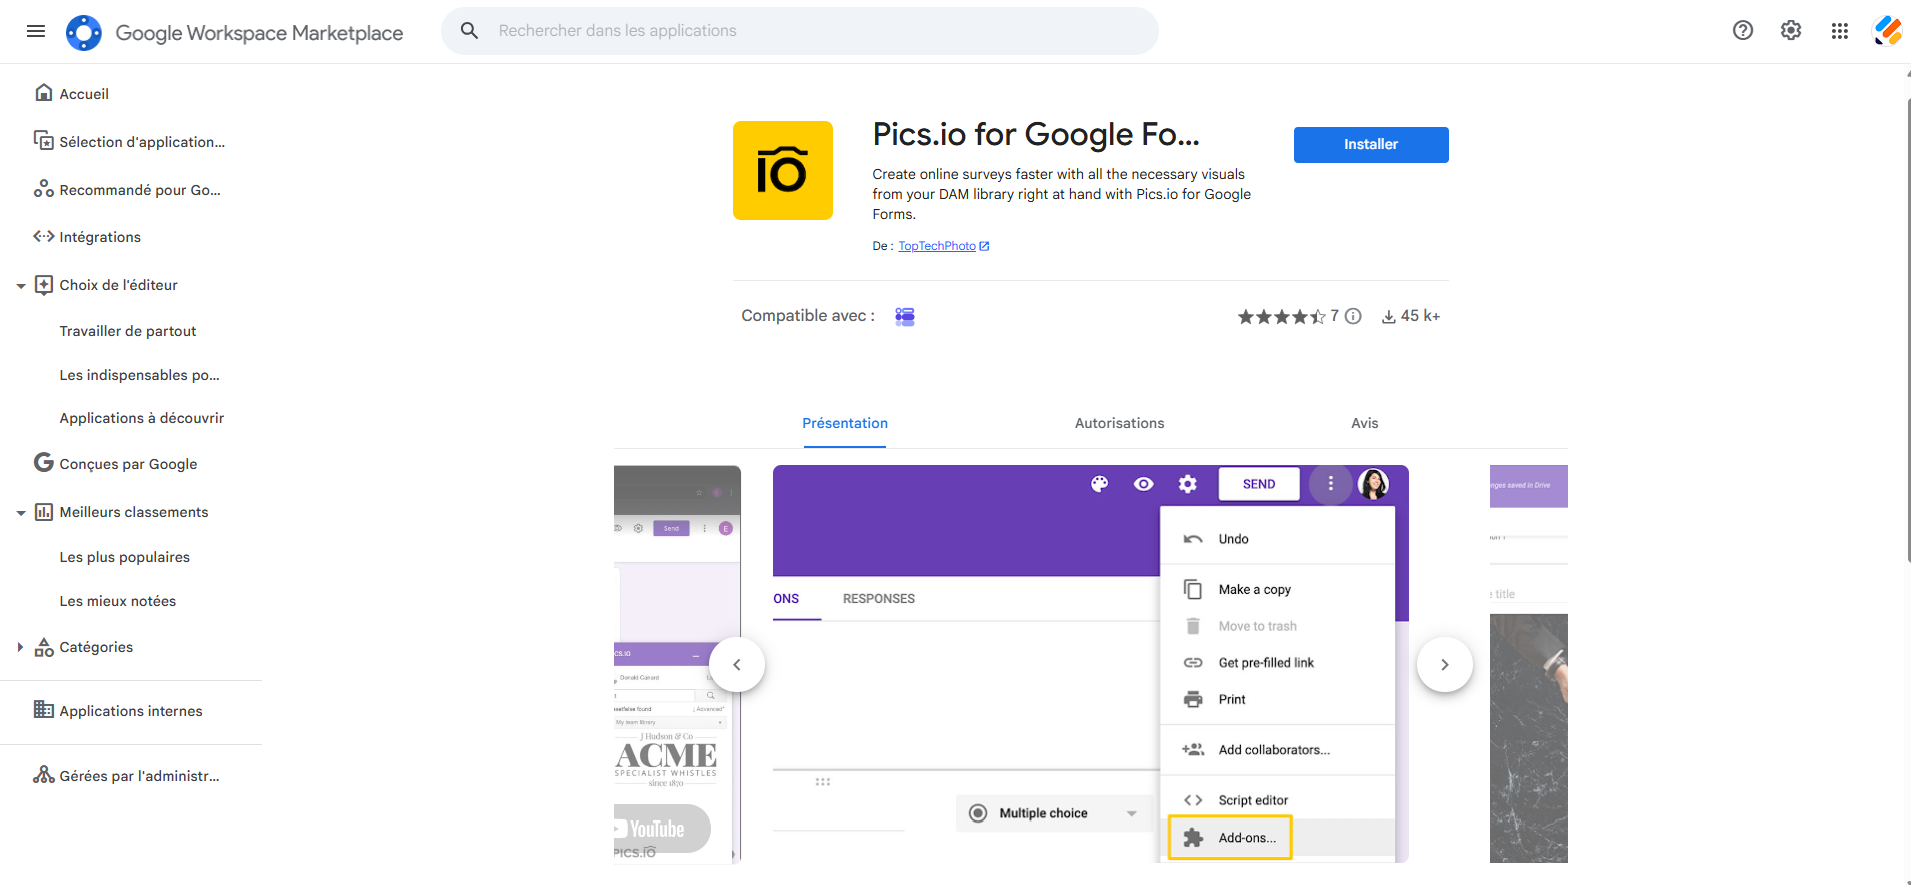This screenshot has height=885, width=1911.
Task: Switch to the Présentation tab
Action: click(845, 424)
